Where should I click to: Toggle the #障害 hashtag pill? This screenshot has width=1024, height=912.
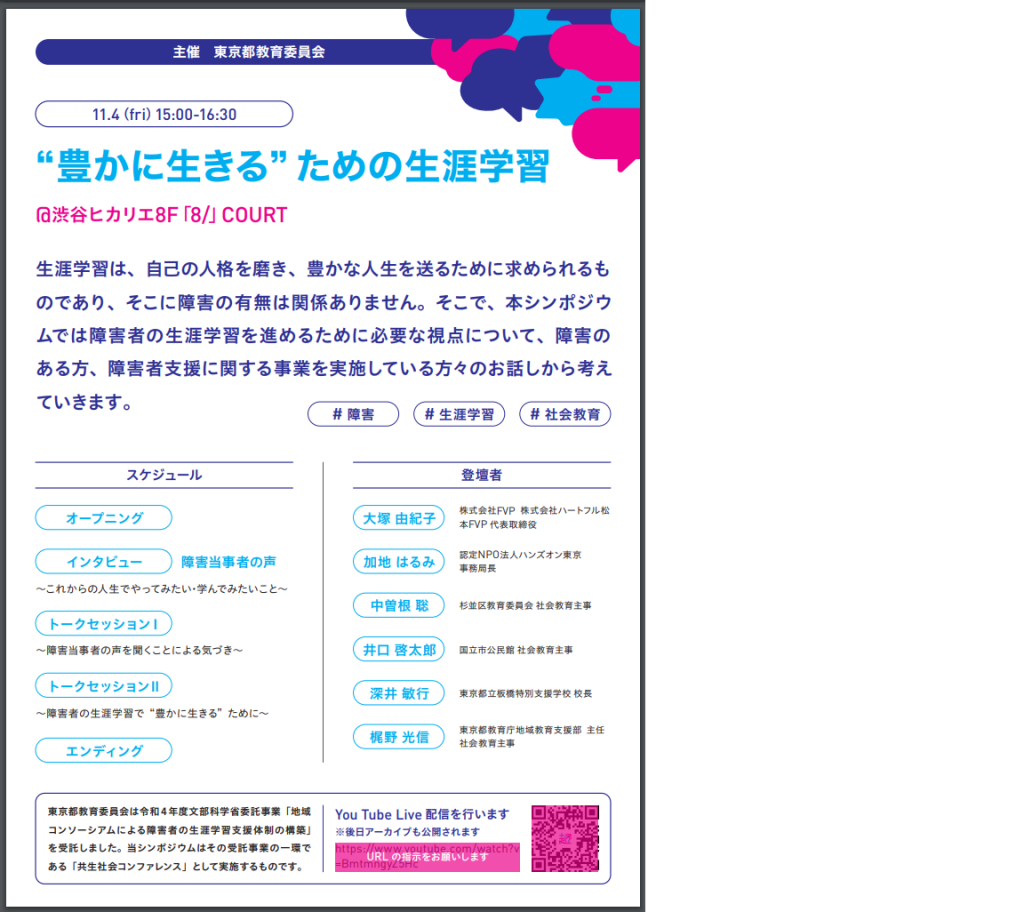tap(352, 414)
